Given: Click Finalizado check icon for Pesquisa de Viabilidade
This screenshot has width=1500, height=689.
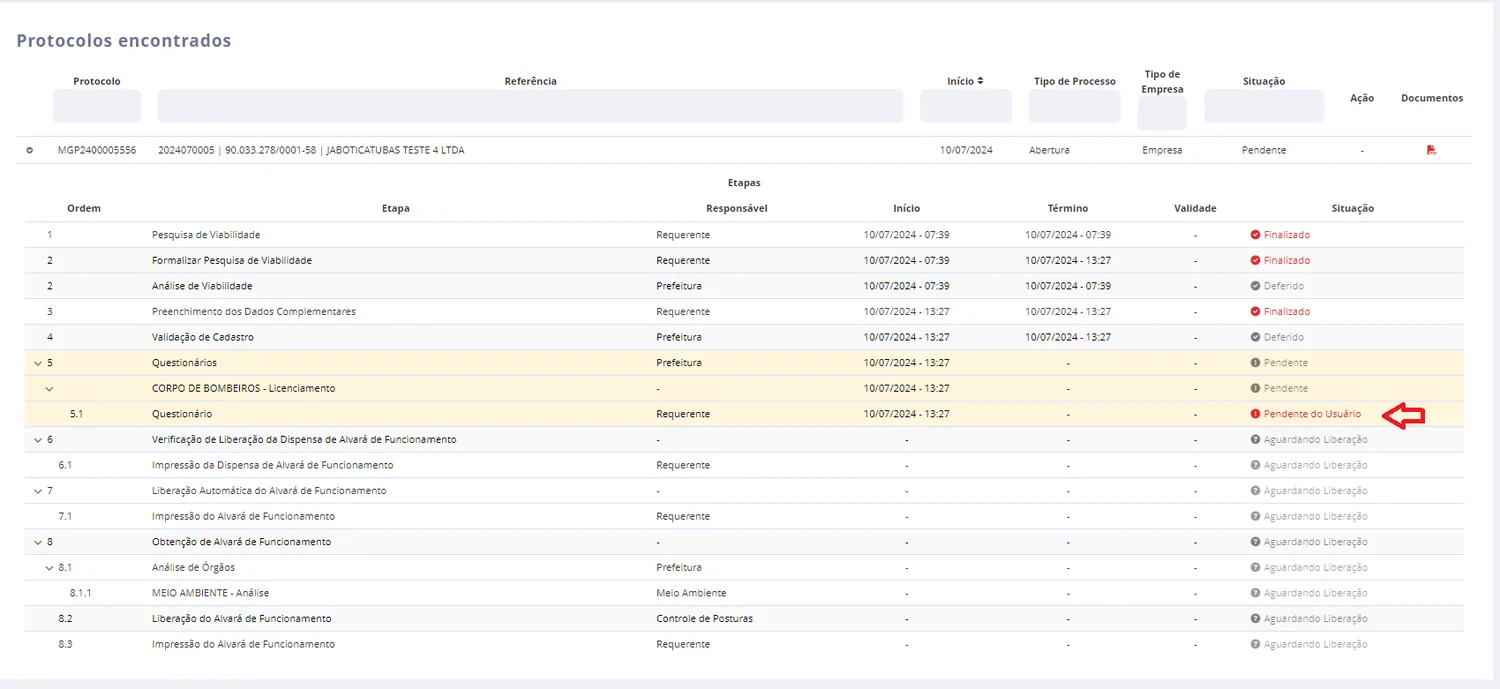Looking at the screenshot, I should [x=1255, y=235].
